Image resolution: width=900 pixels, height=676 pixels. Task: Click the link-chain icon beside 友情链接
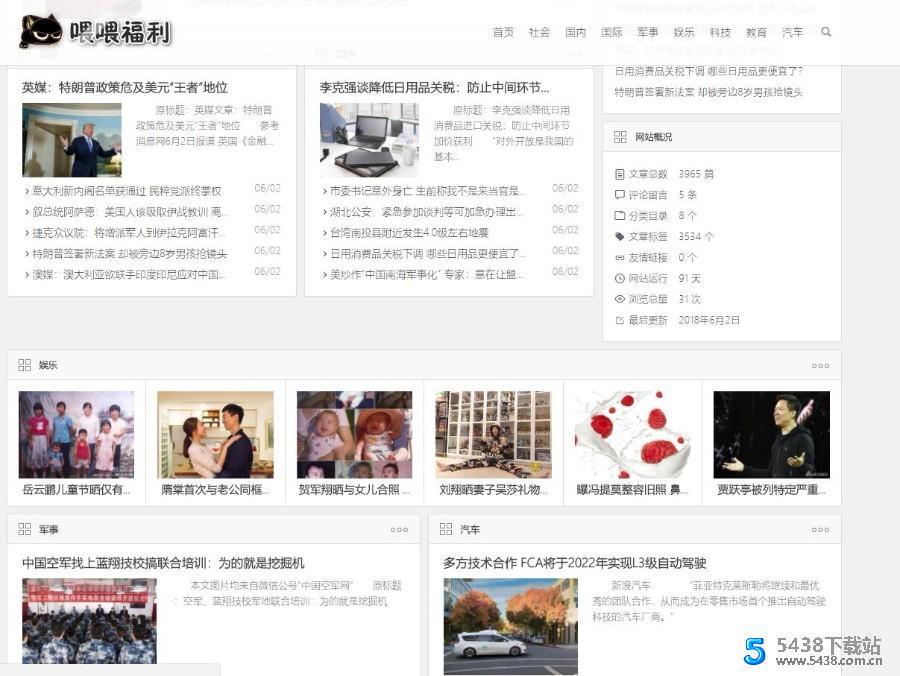point(620,256)
